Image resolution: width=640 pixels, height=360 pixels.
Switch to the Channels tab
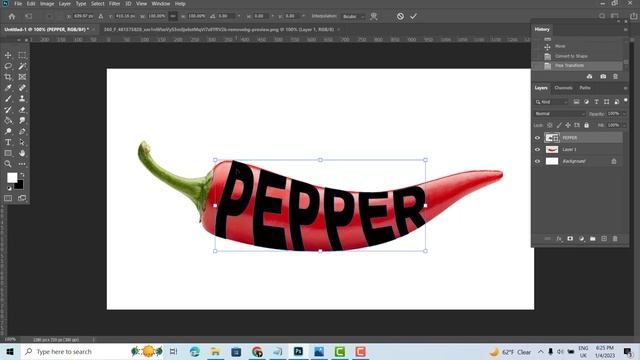(x=563, y=88)
